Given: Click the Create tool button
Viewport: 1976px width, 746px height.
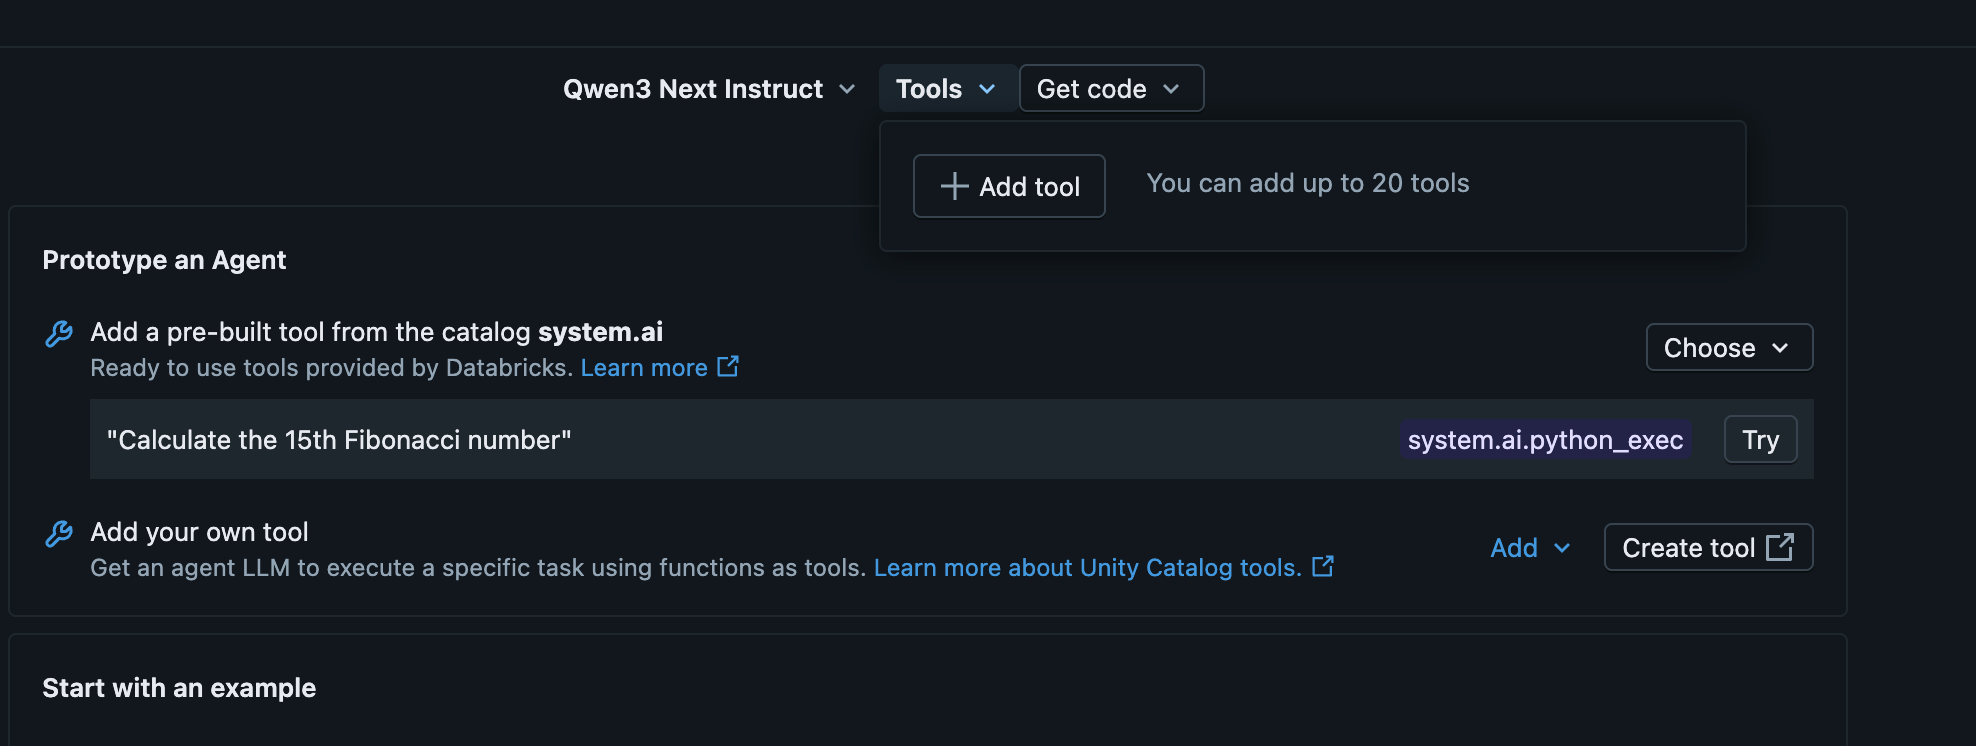Looking at the screenshot, I should click(x=1708, y=548).
